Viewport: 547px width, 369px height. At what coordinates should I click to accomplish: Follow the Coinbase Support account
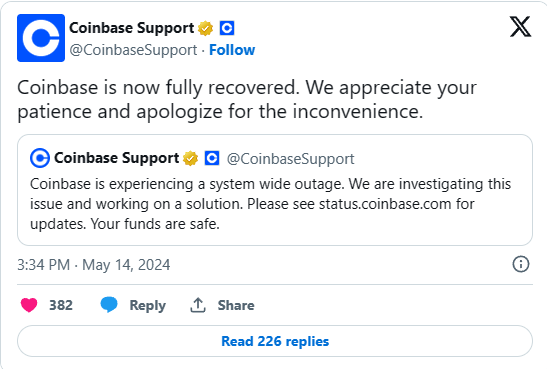tap(232, 50)
